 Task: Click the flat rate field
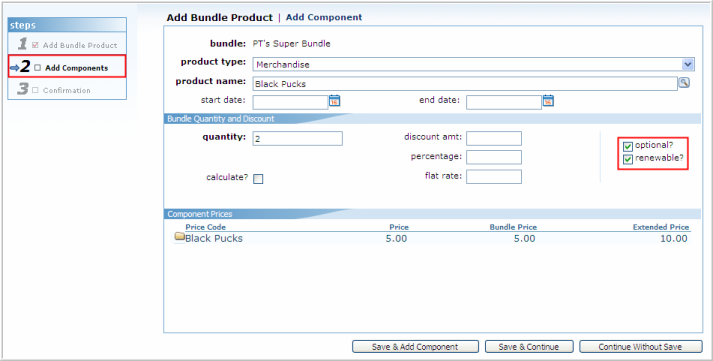tap(494, 176)
